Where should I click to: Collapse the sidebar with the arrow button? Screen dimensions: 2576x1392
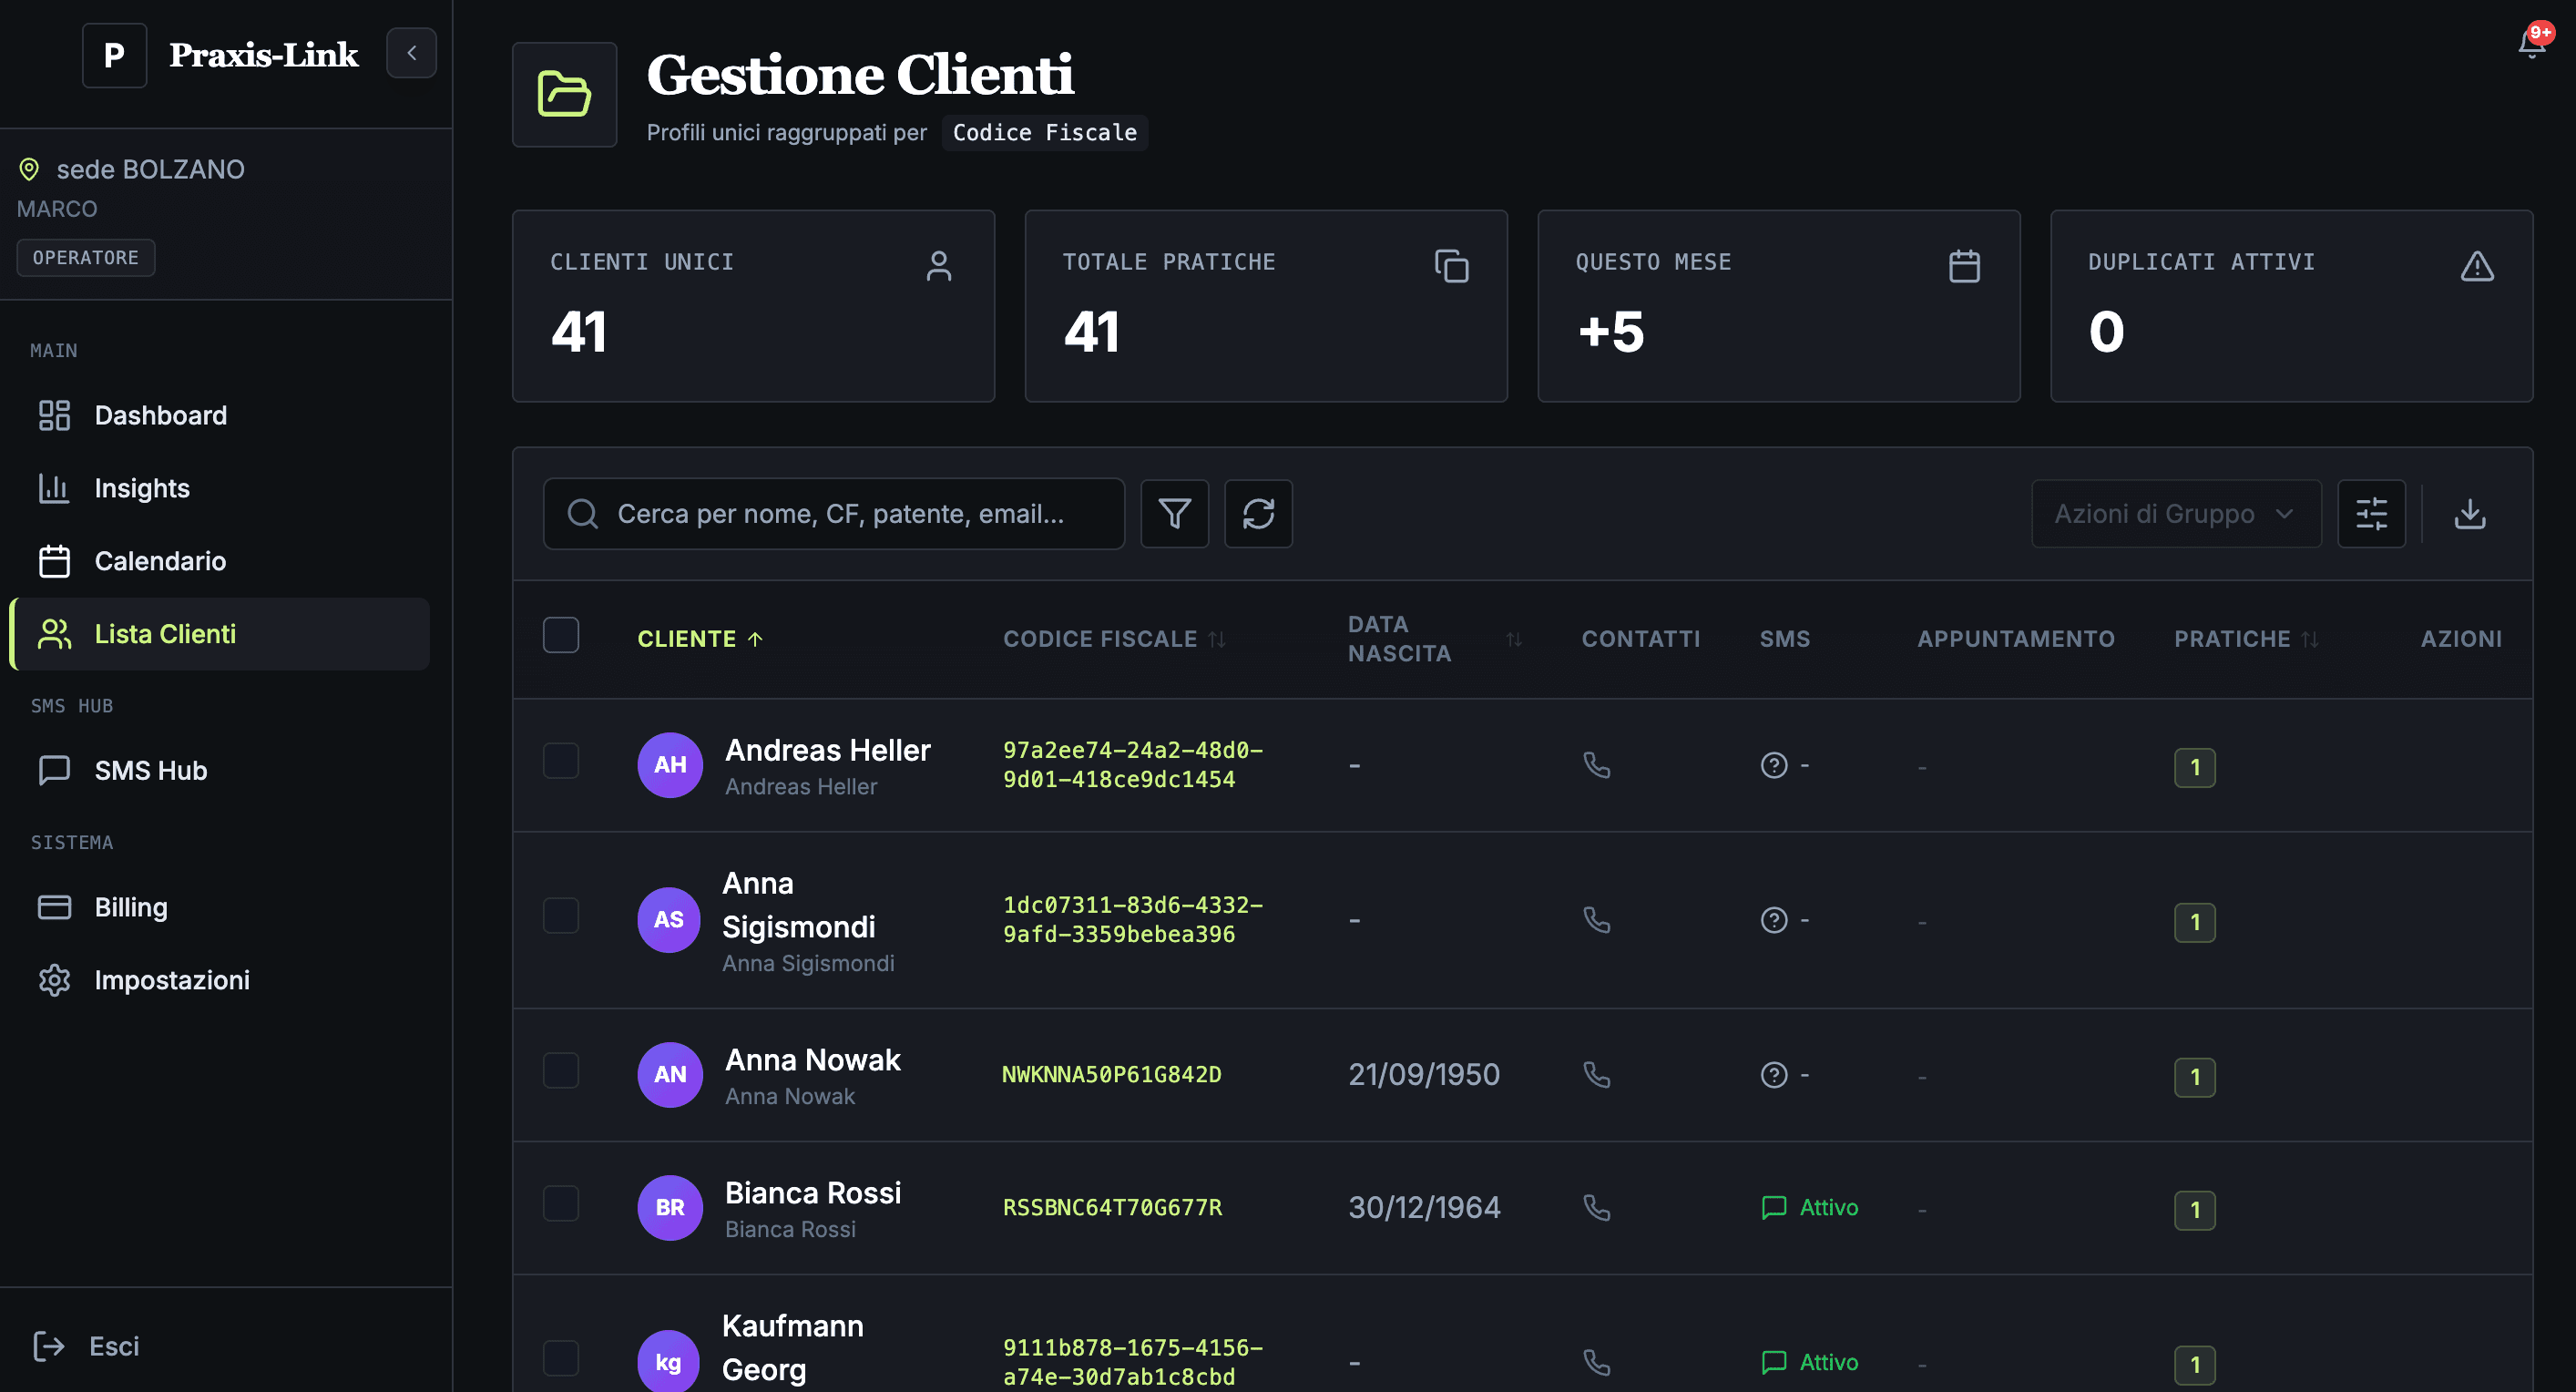[411, 53]
